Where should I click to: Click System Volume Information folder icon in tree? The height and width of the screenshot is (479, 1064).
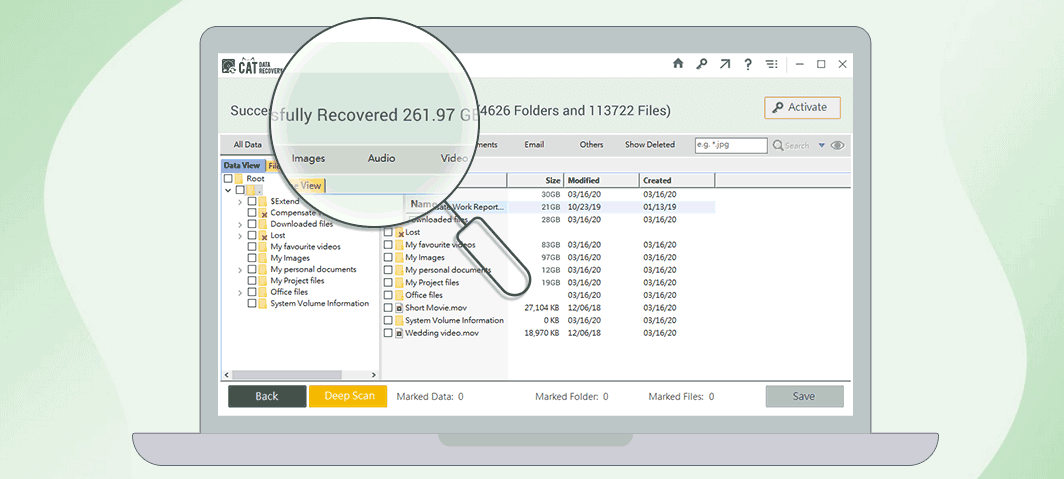(x=263, y=303)
